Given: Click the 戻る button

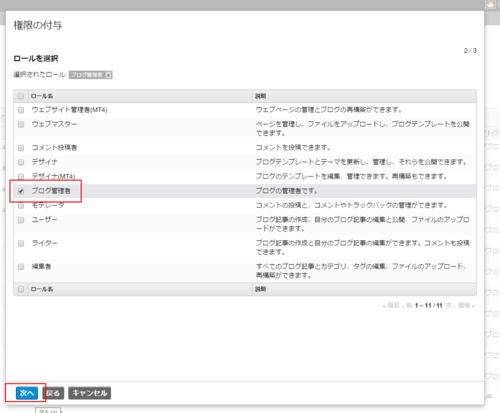Looking at the screenshot, I should [53, 393].
